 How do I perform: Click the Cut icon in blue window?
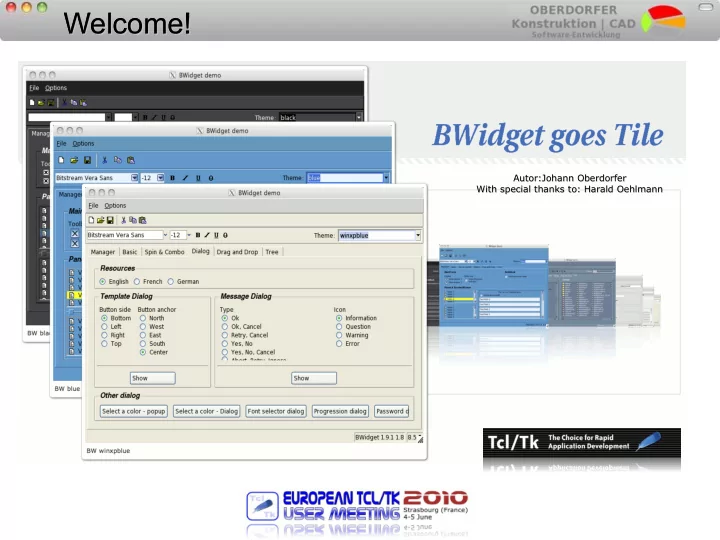[x=105, y=160]
